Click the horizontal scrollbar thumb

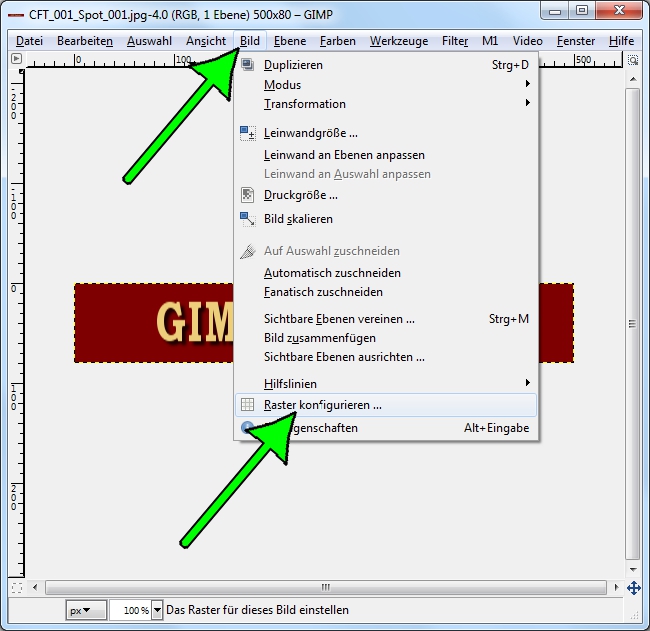326,587
